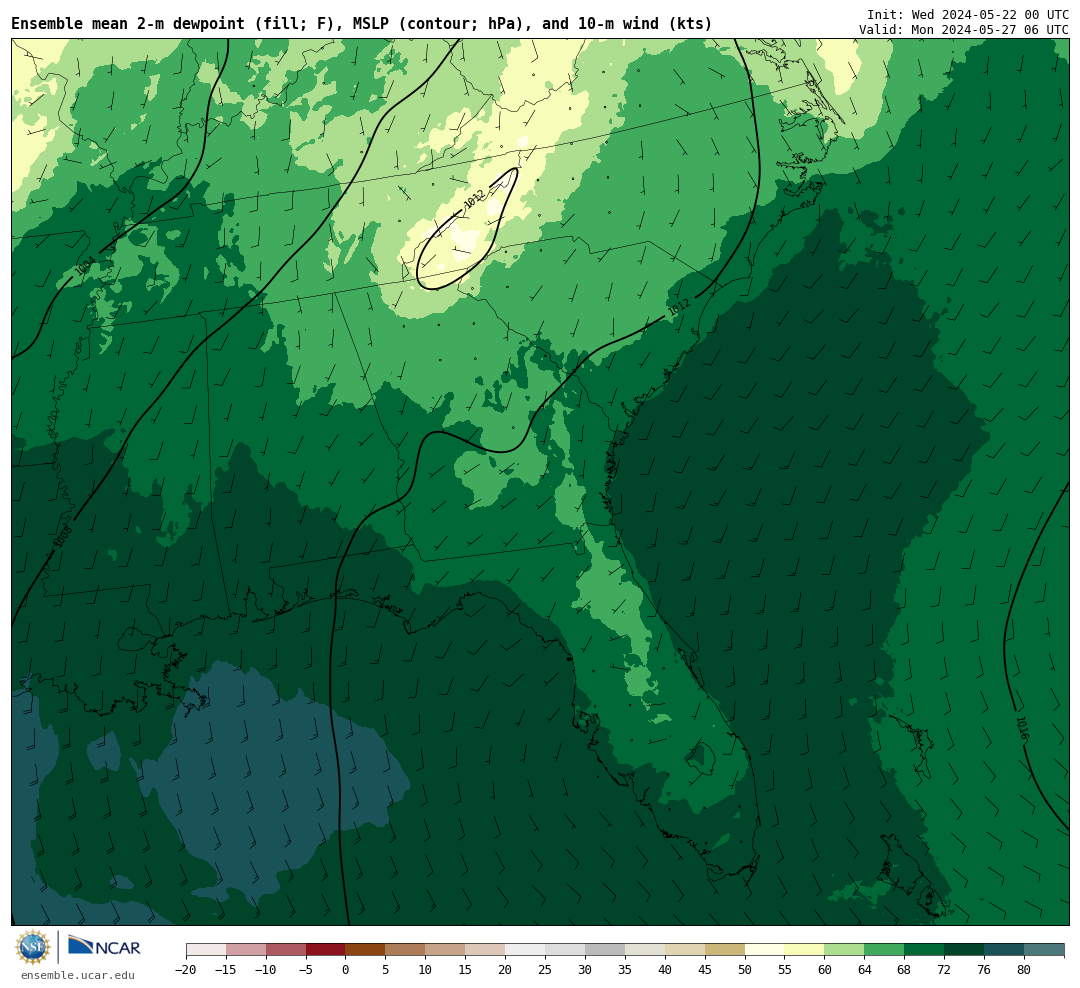The width and height of the screenshot is (1080, 988).
Task: Click the 1012 label on the closed contour
Action: (x=474, y=199)
